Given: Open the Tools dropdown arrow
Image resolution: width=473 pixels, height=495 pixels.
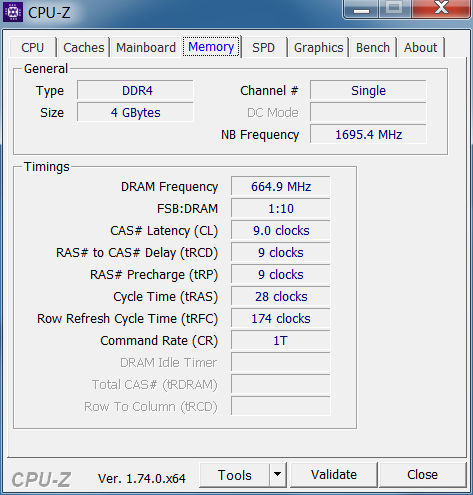Looking at the screenshot, I should (278, 474).
